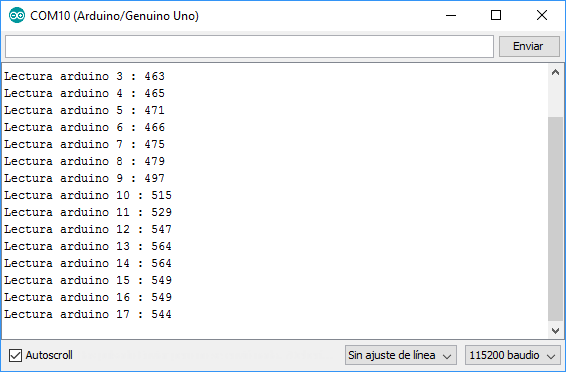This screenshot has height=372, width=566.
Task: Click line 'Lectura arduino 3 : 463'
Action: pos(84,76)
